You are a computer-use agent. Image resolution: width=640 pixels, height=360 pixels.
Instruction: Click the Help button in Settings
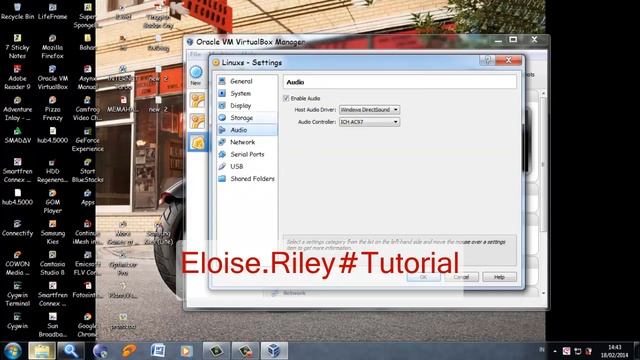pos(500,277)
